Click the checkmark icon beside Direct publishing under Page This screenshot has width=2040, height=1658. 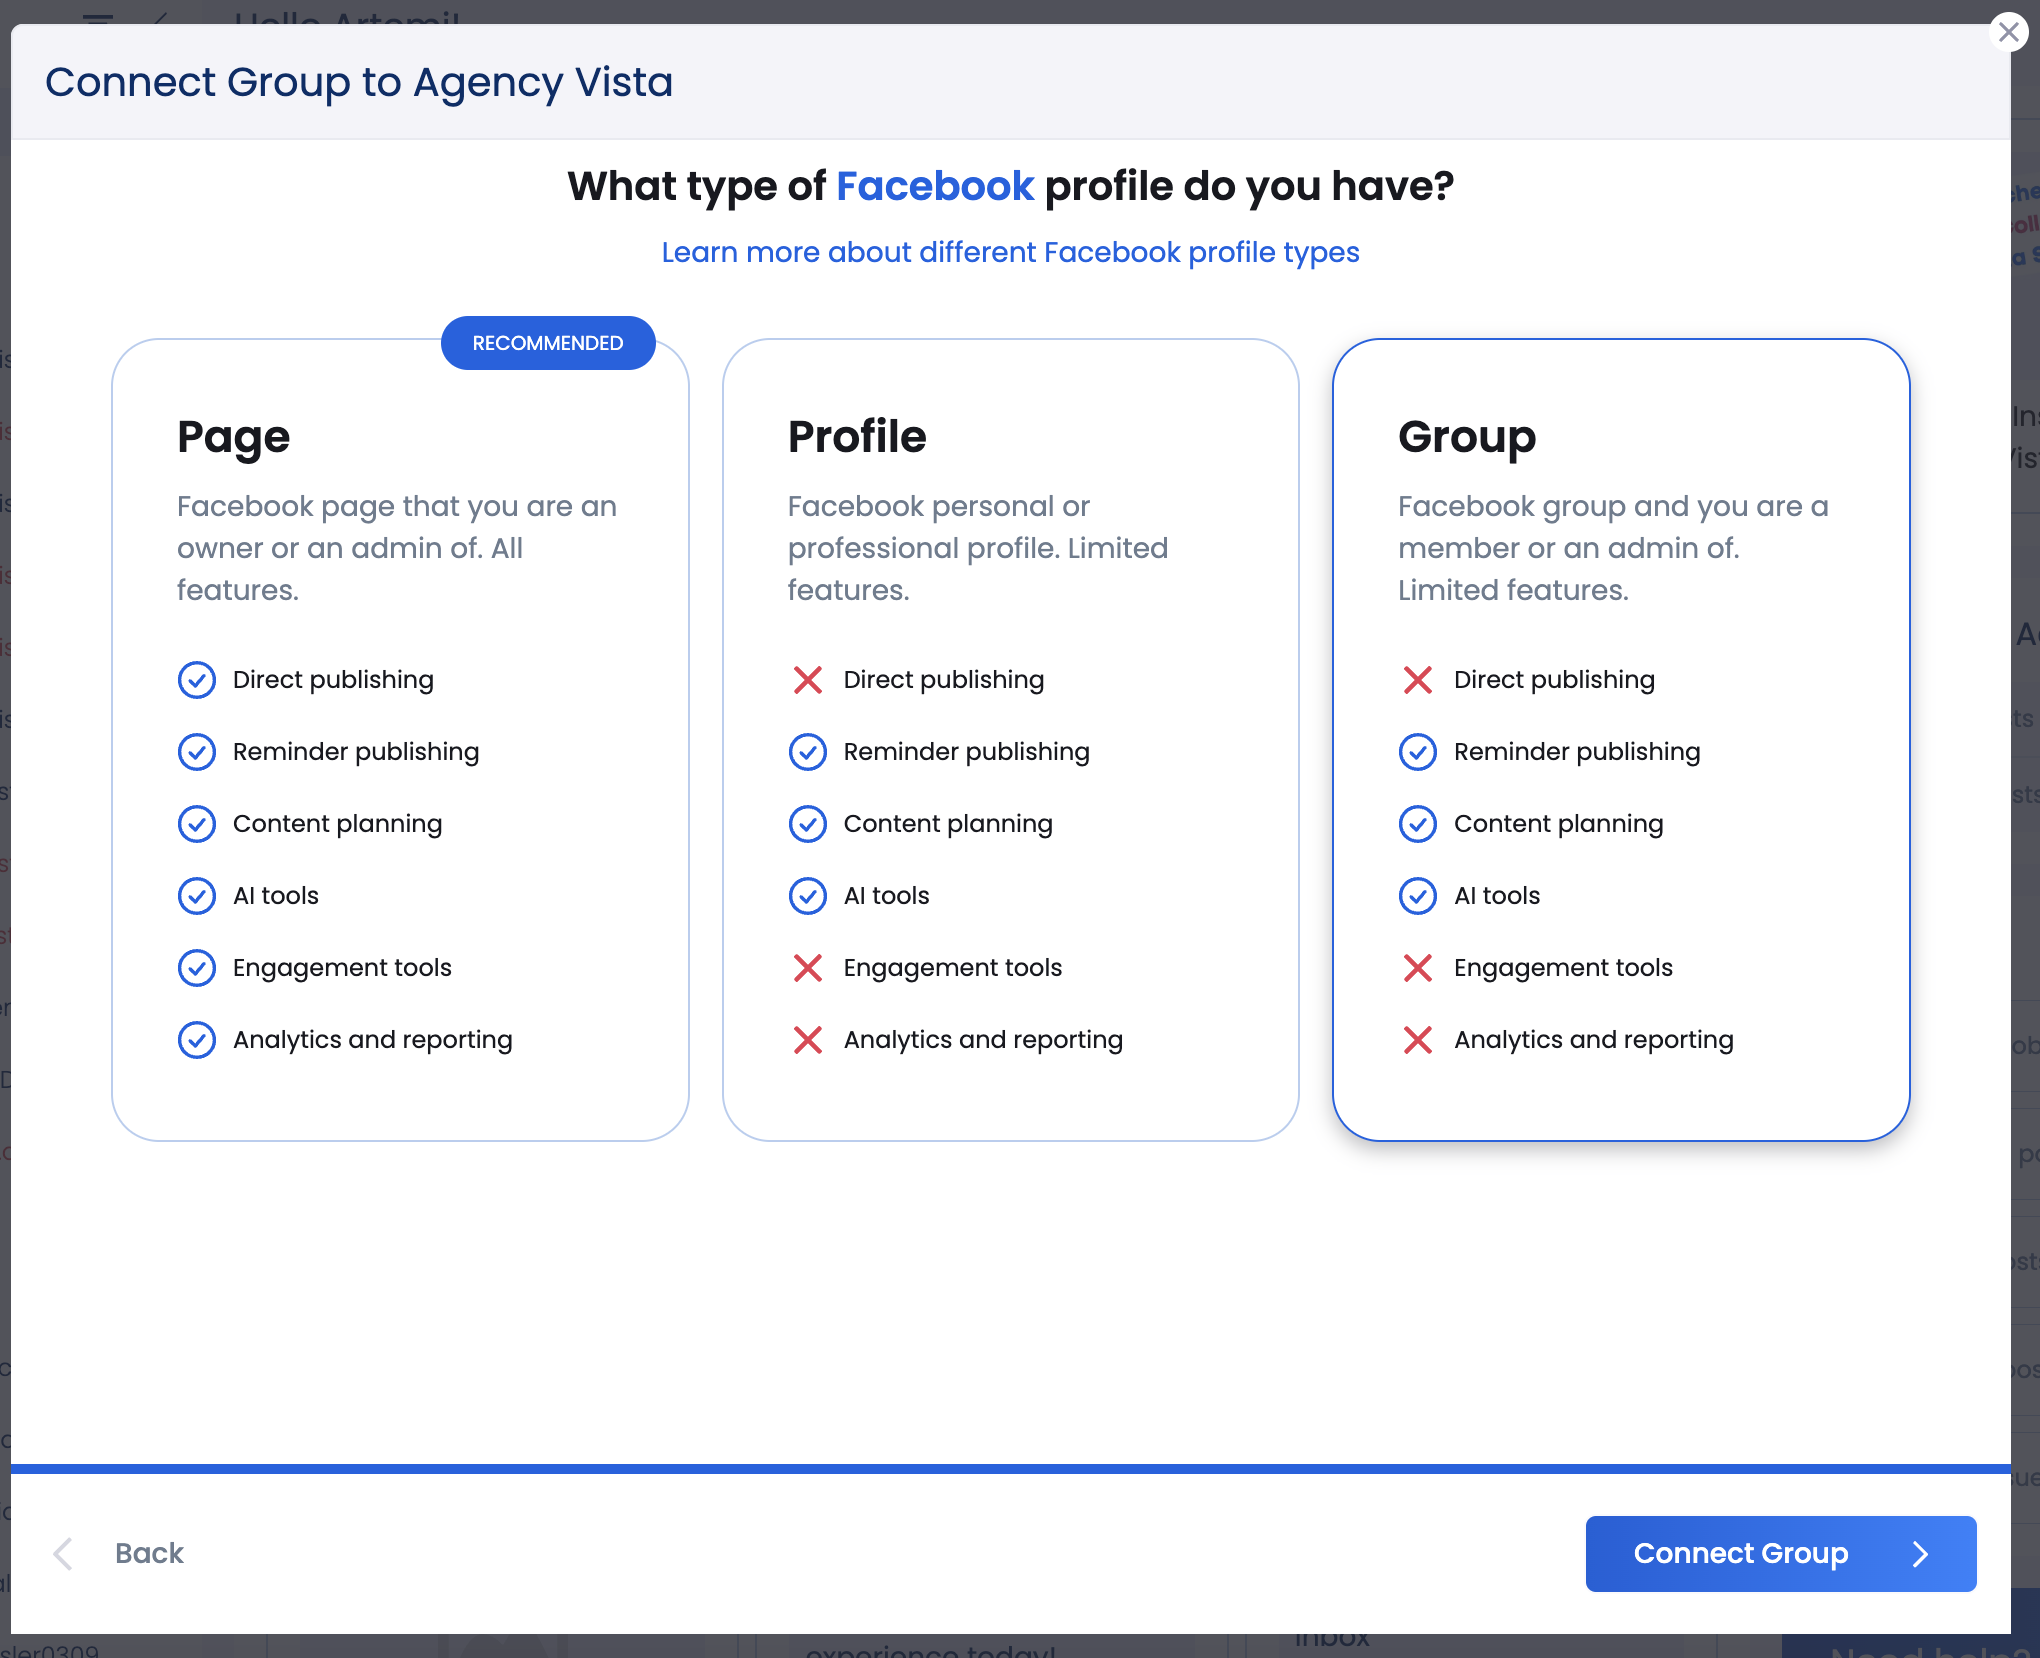[197, 680]
